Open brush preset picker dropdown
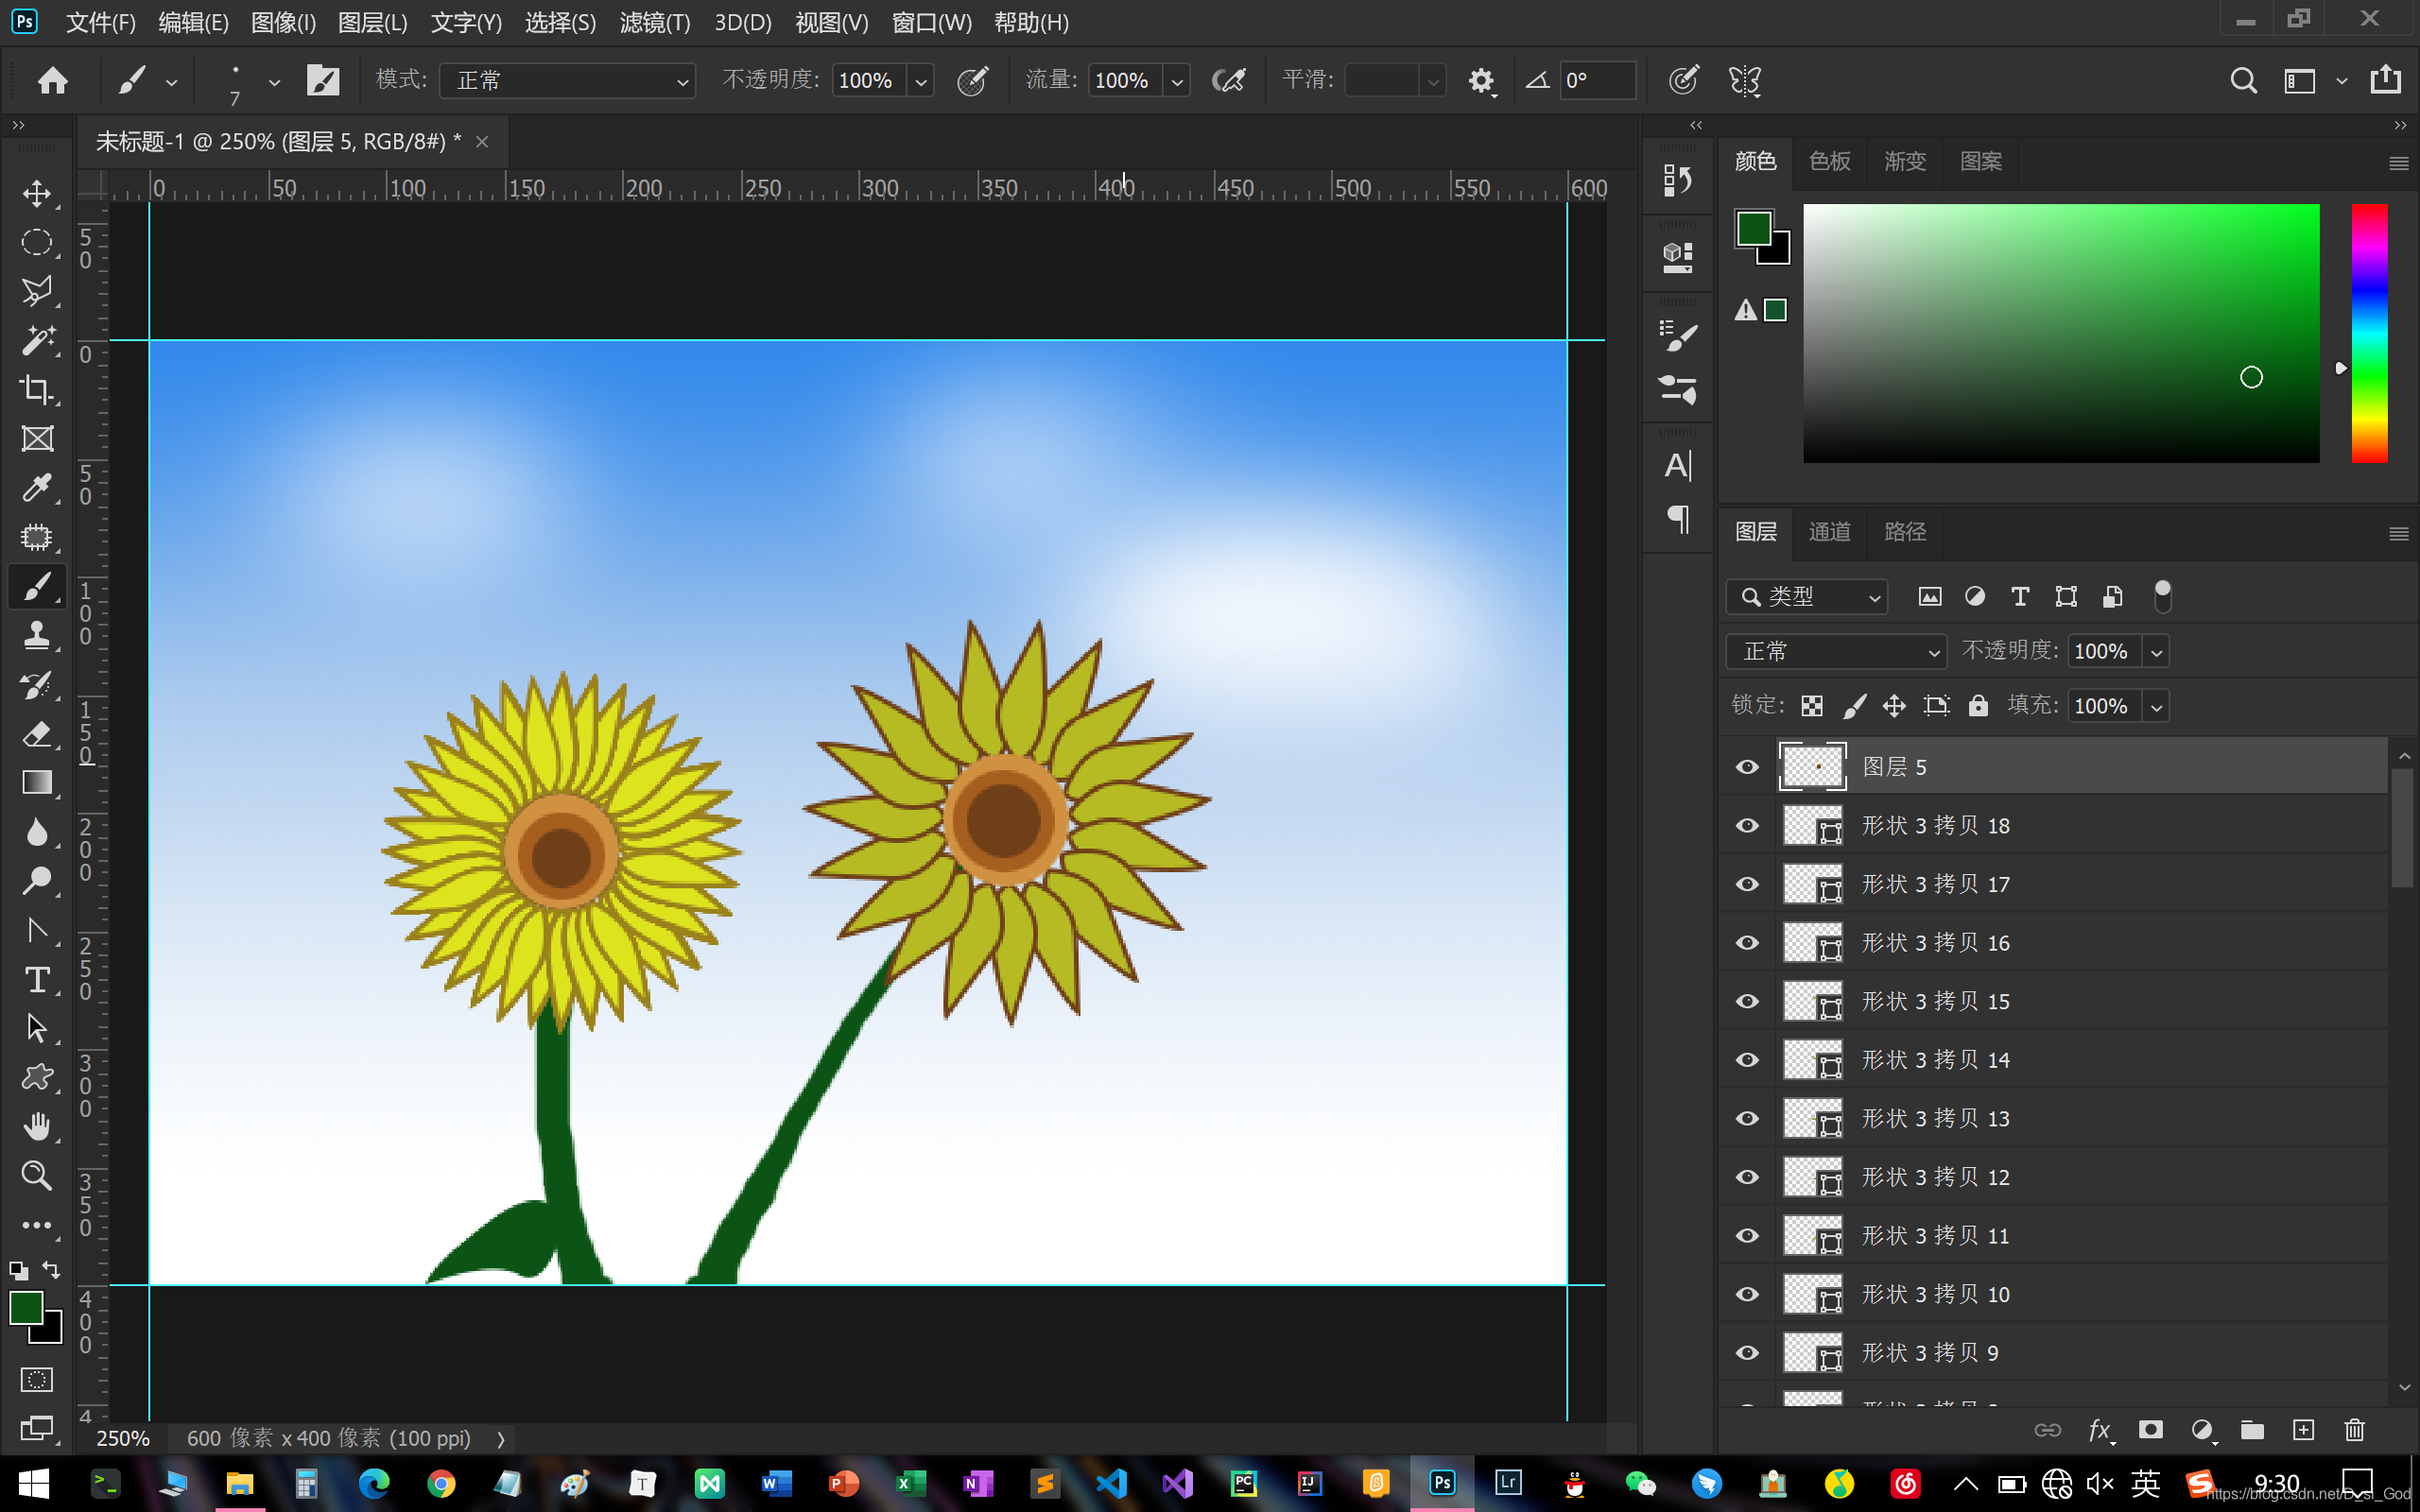 coord(274,82)
